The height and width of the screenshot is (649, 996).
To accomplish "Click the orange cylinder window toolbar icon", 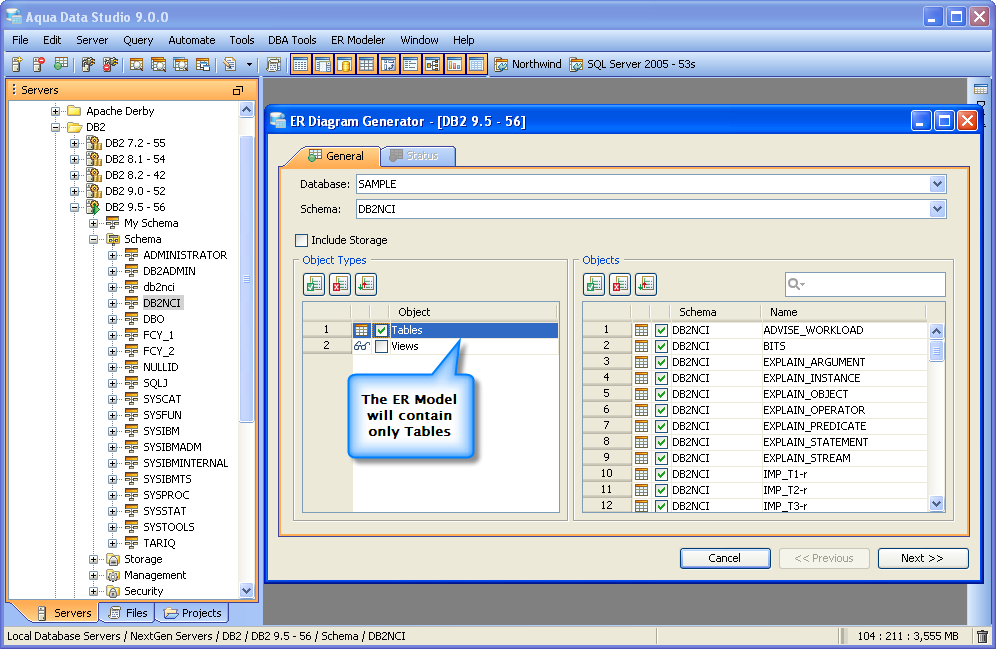I will coord(344,64).
